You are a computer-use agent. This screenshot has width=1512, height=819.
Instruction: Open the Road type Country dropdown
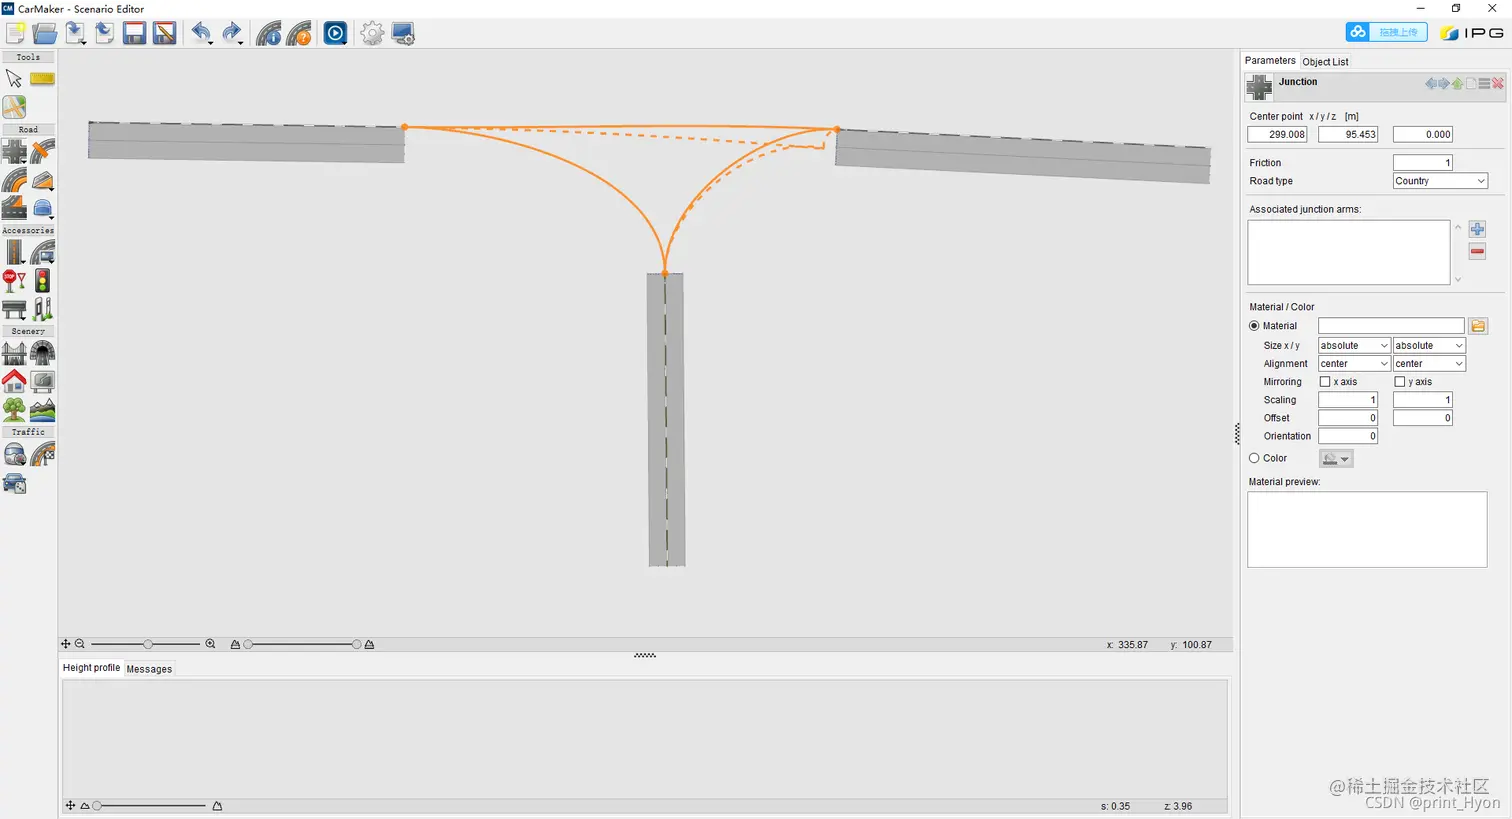1440,181
